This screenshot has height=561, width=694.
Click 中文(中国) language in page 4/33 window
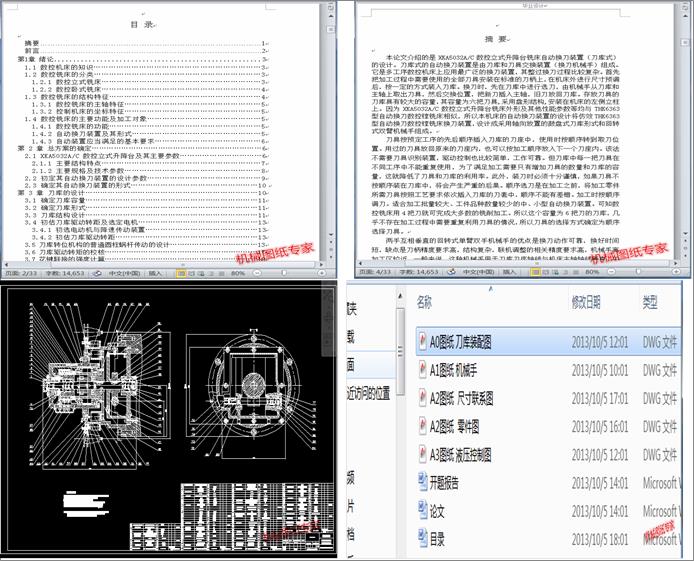(x=478, y=272)
